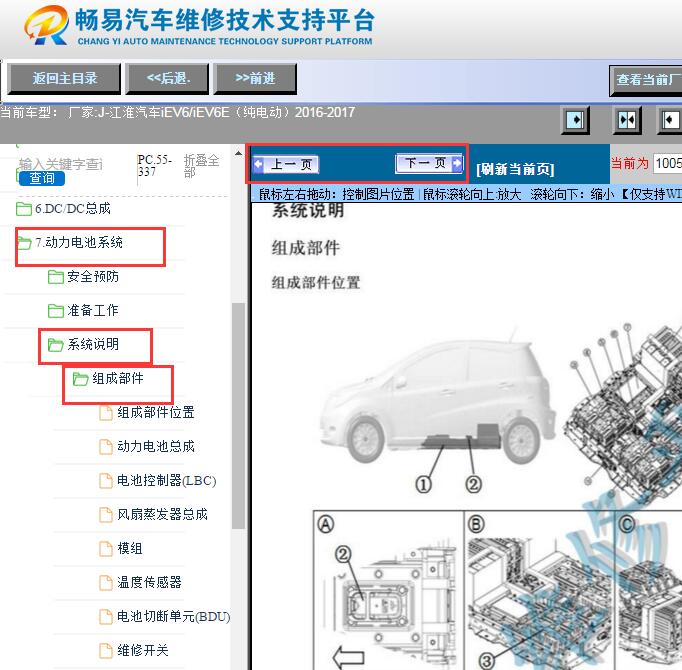This screenshot has height=670, width=682.
Task: Click the PC.55-337 text in tree header
Action: point(155,166)
